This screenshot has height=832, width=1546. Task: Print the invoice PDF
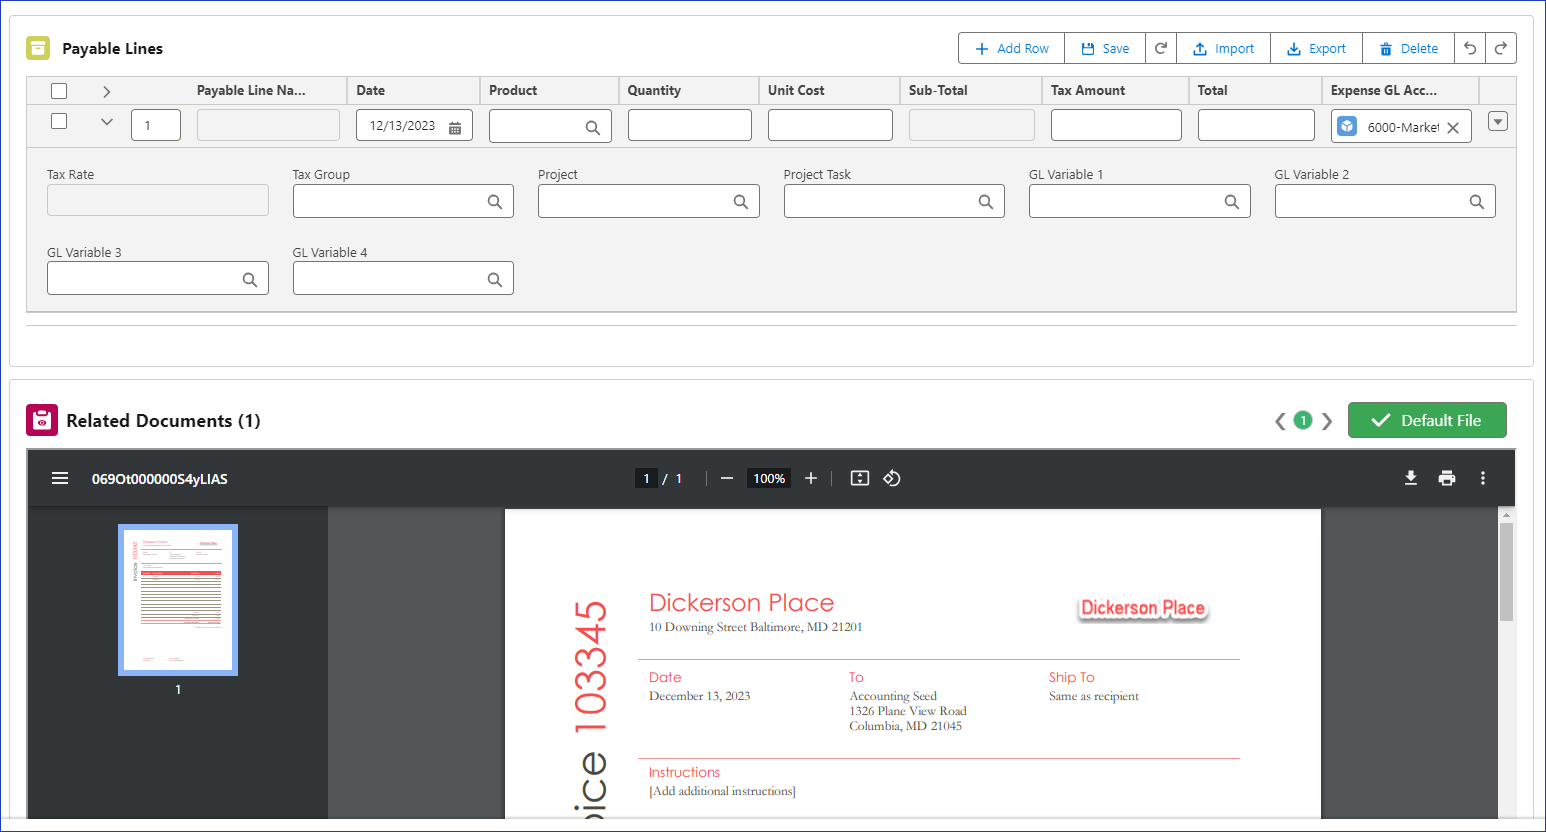point(1446,478)
